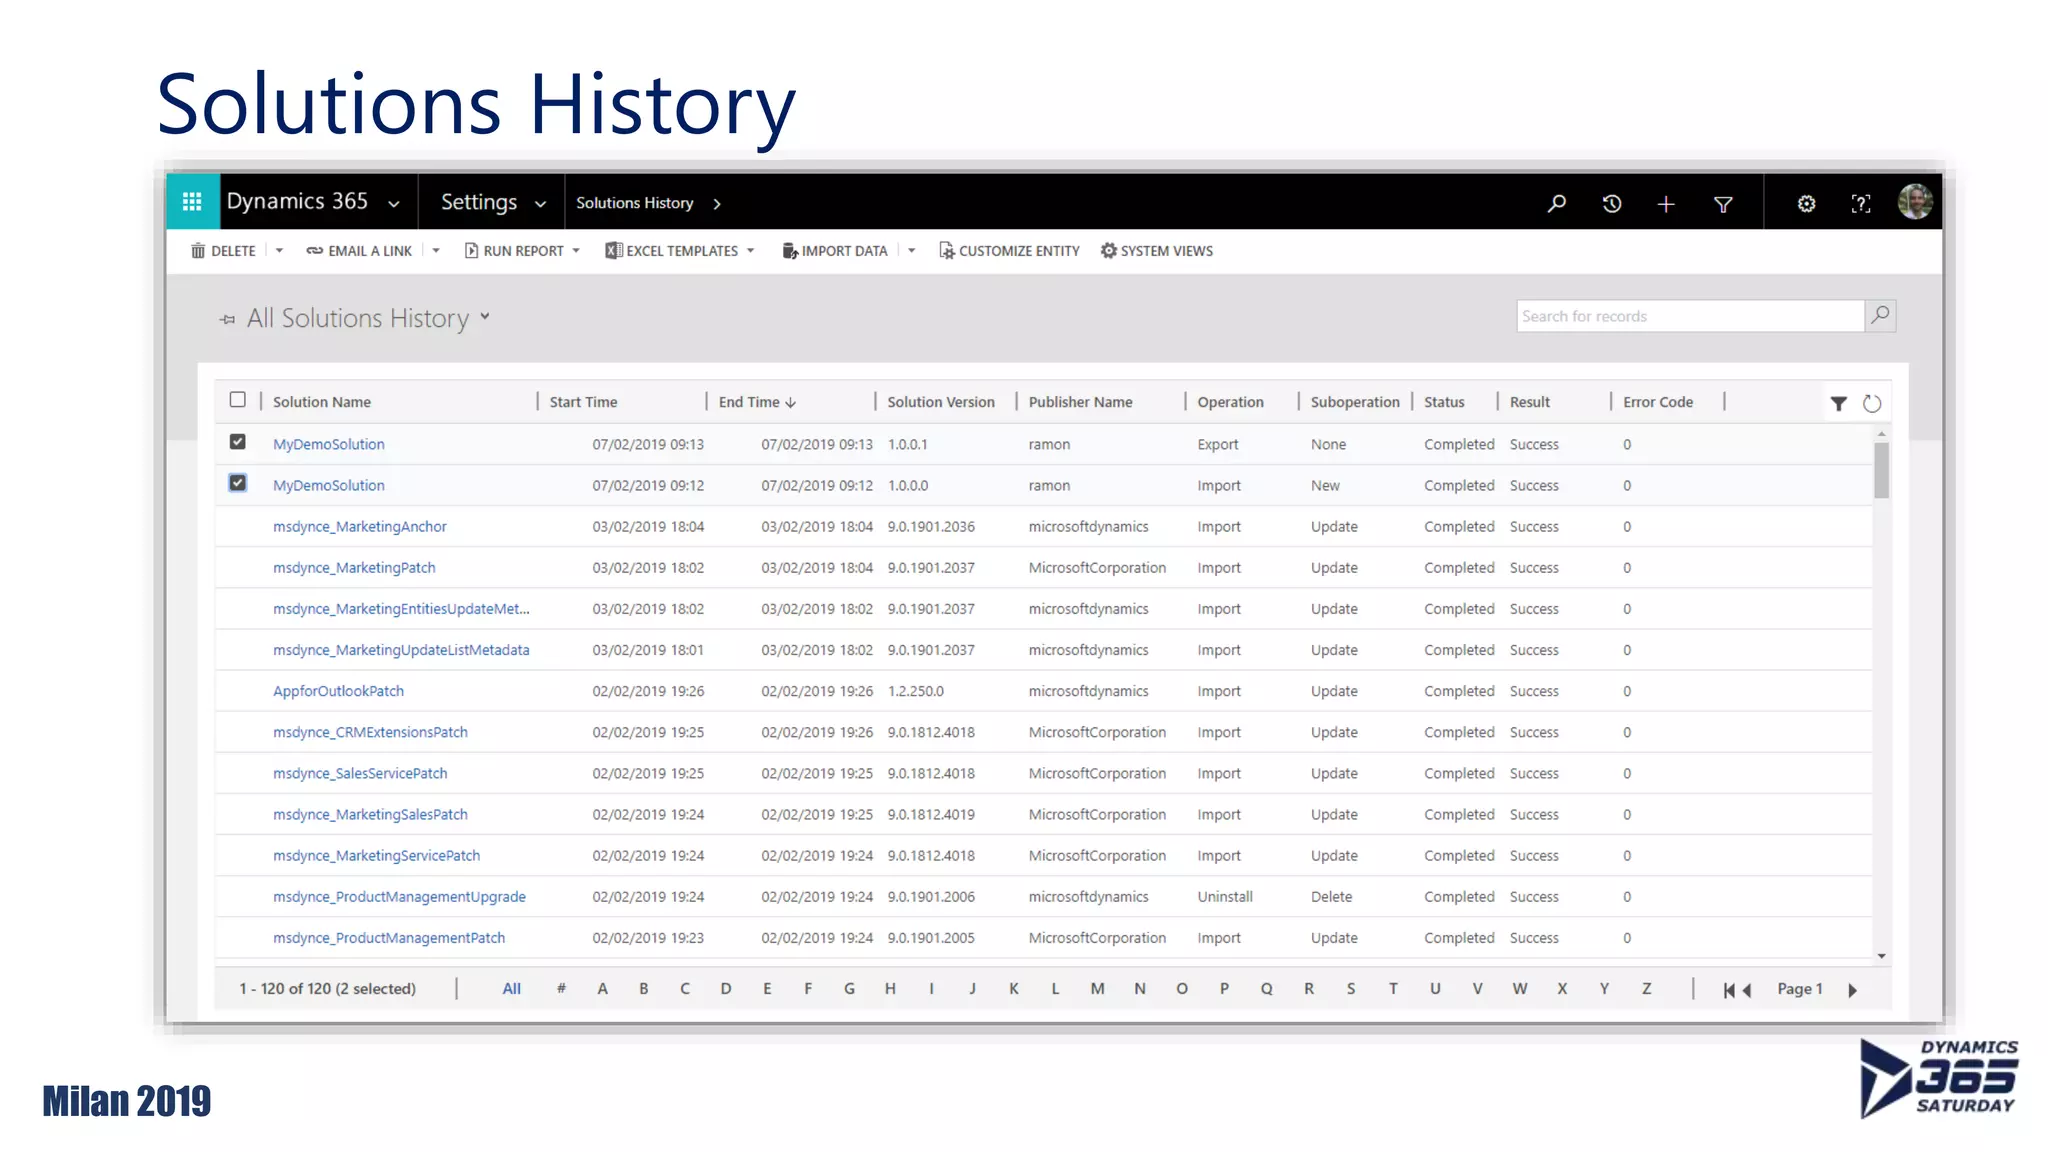The width and height of the screenshot is (2048, 1152).
Task: Click the help question mark icon
Action: click(1860, 204)
